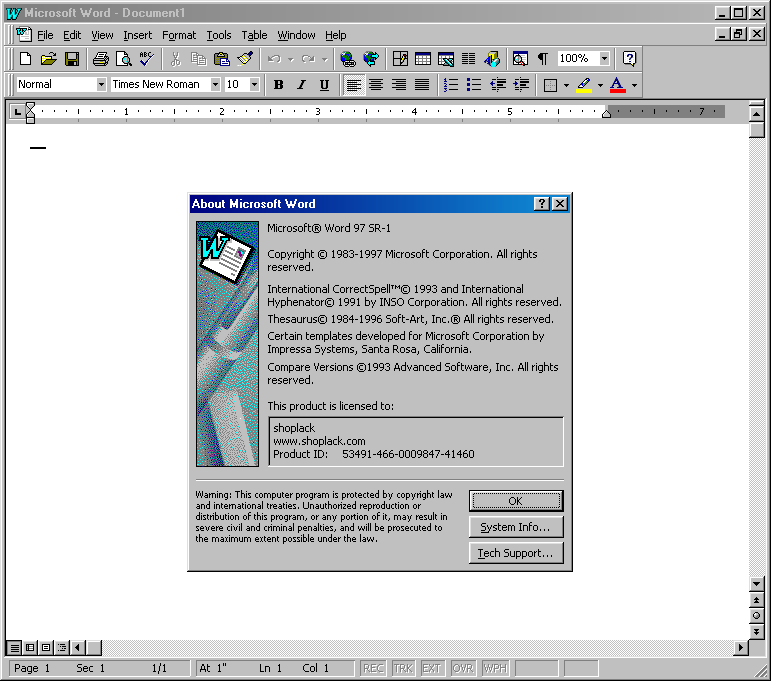The image size is (771, 681).
Task: Open the Insert menu
Action: [137, 35]
